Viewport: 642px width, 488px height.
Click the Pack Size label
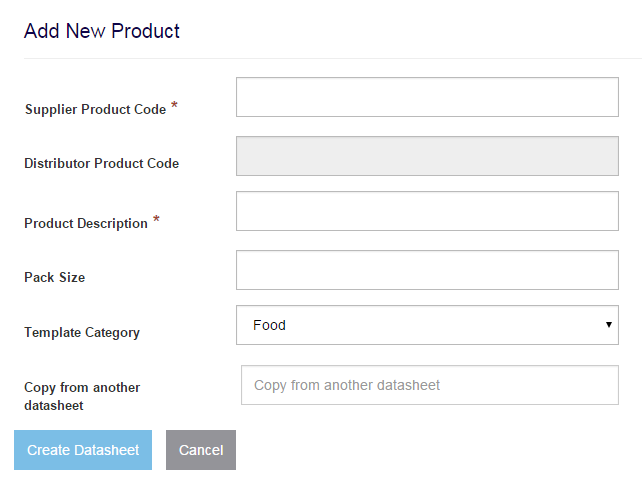click(x=54, y=277)
